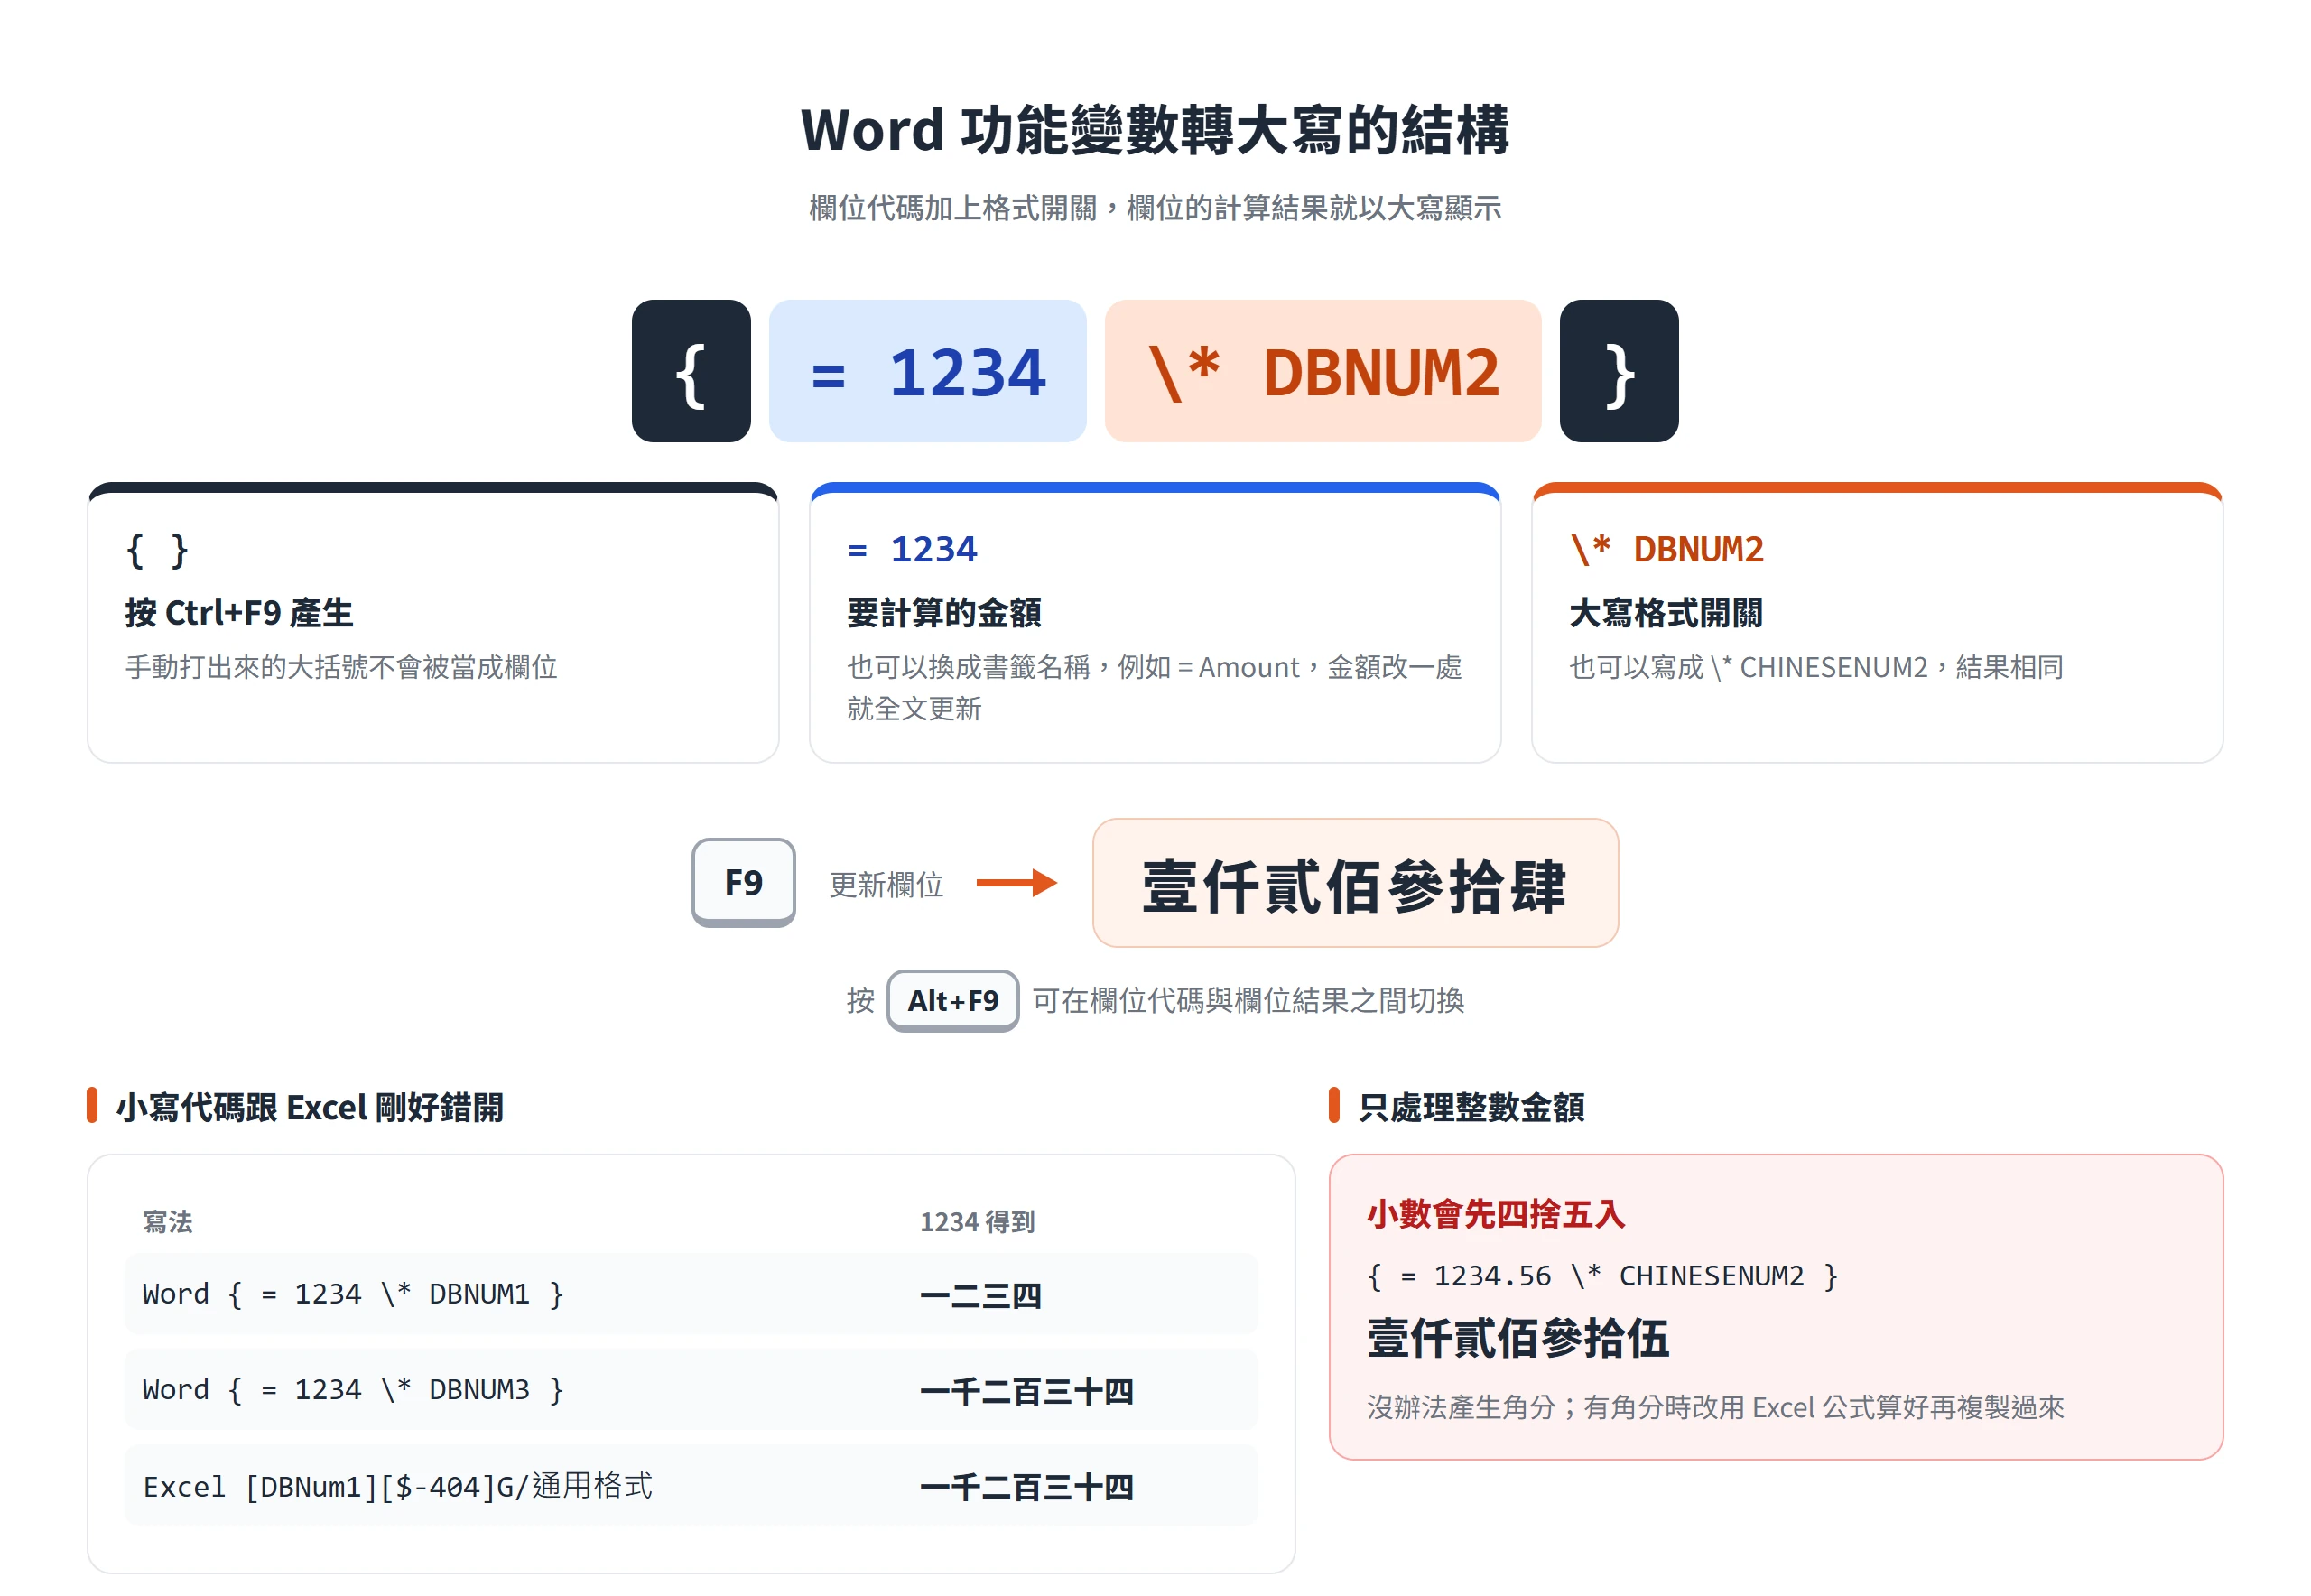Click the dark opening brace "{" block
The image size is (2311, 1596).
[691, 371]
